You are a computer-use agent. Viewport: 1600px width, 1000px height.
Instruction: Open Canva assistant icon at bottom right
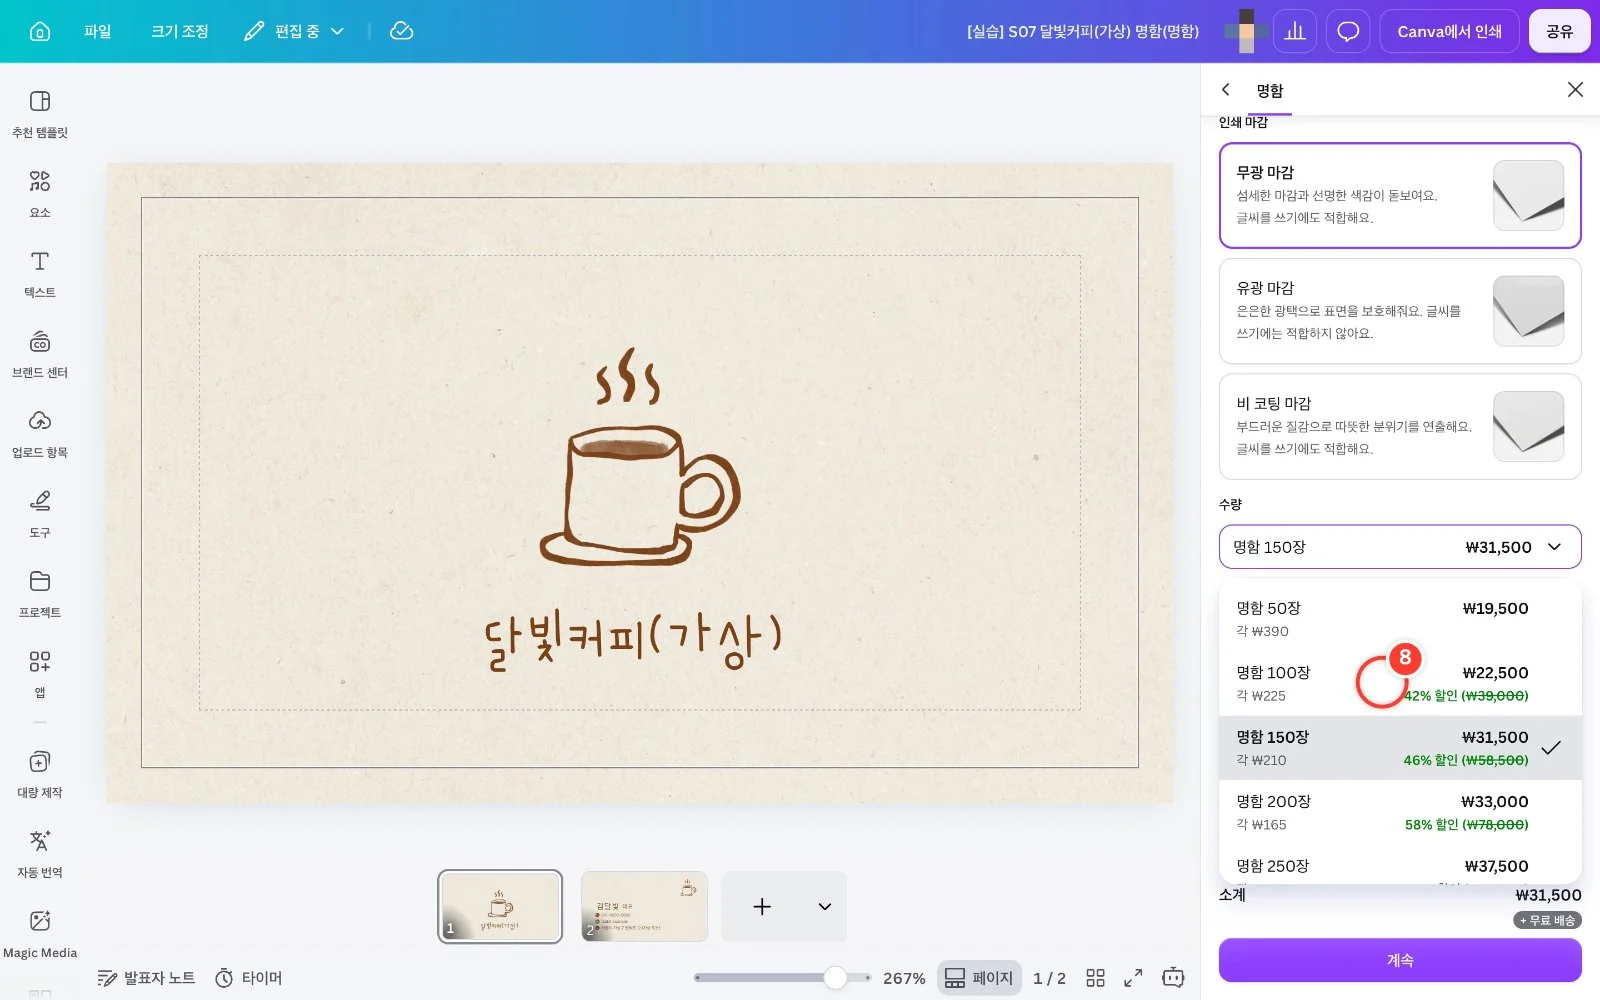(1173, 978)
